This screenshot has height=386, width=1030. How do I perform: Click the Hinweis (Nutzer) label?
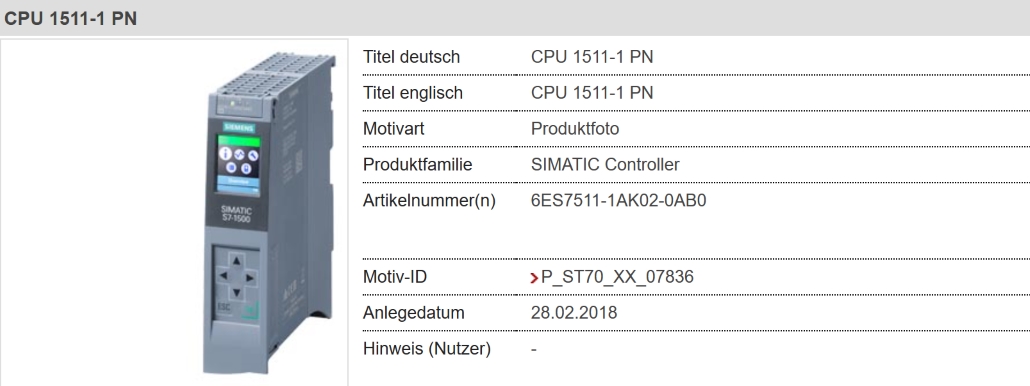click(427, 349)
